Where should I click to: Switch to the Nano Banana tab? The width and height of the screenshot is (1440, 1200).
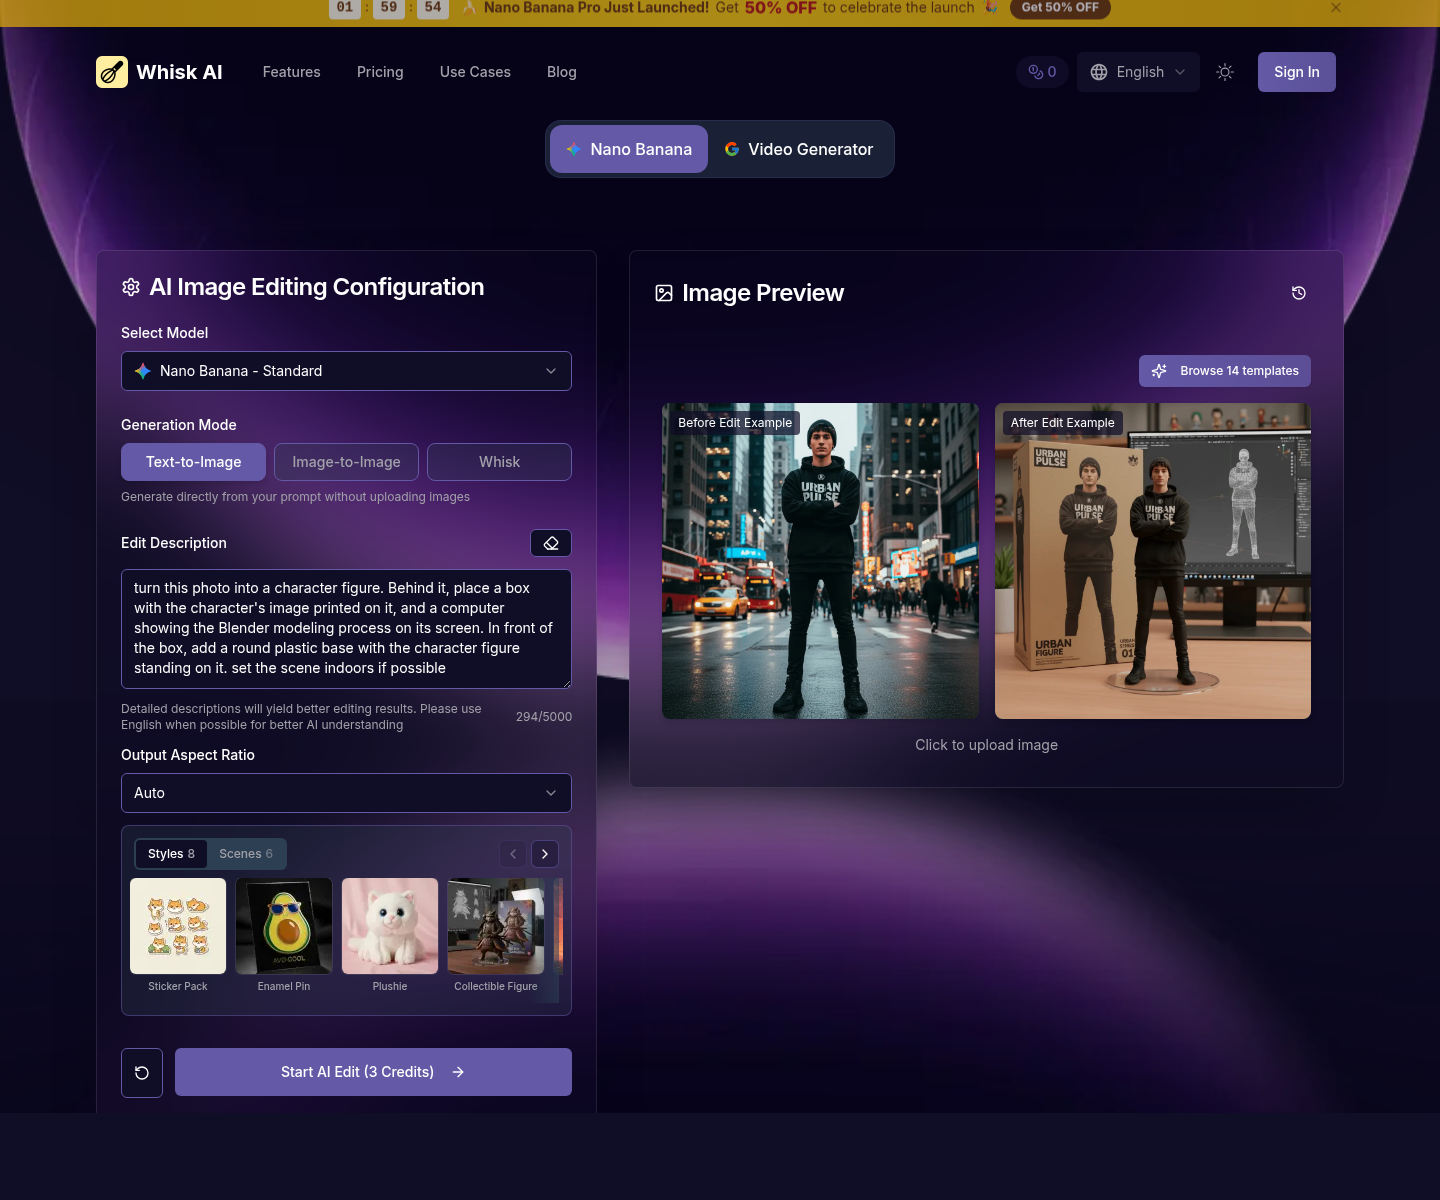point(629,149)
